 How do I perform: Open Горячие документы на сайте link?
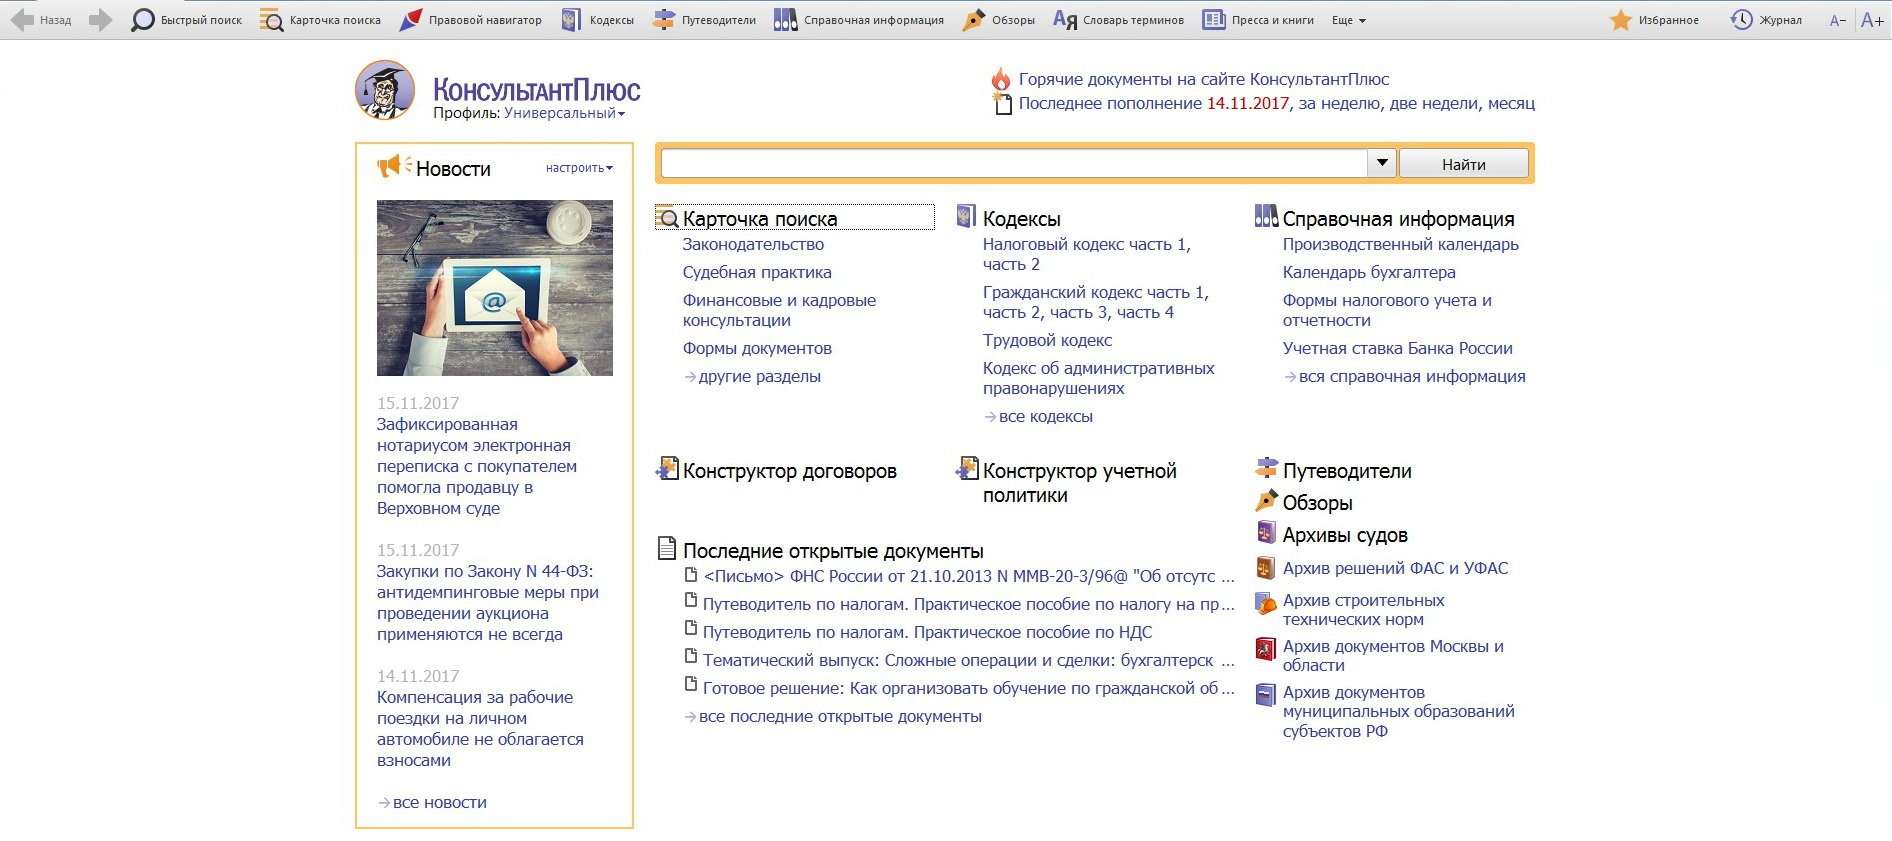click(1204, 79)
